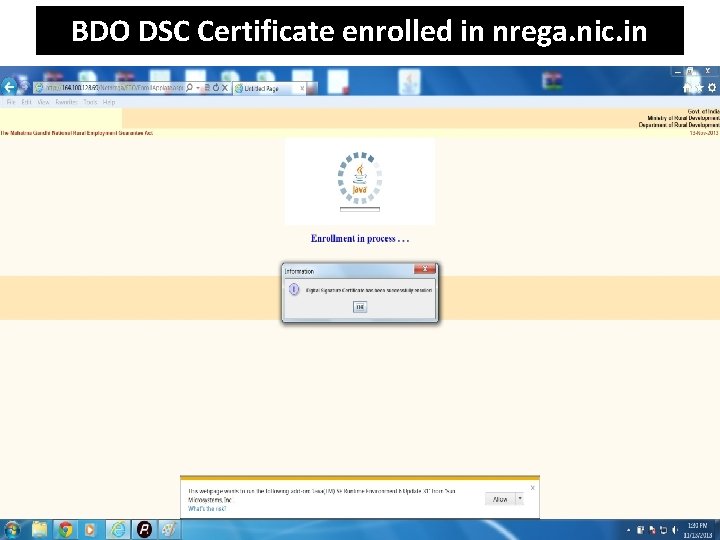The height and width of the screenshot is (540, 720).
Task: Dismiss the add-on notification bar
Action: [x=533, y=488]
